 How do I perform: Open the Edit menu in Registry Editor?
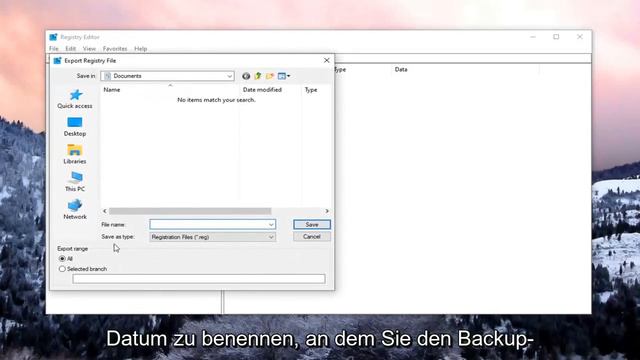[x=71, y=49]
